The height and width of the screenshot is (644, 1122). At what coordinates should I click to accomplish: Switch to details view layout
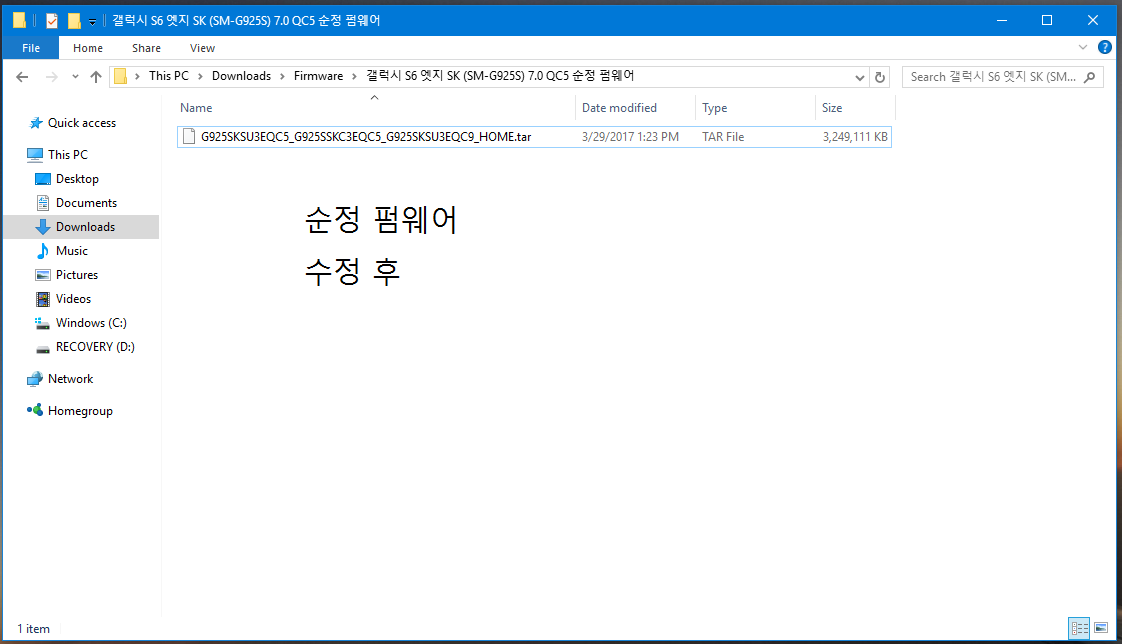tap(1079, 628)
